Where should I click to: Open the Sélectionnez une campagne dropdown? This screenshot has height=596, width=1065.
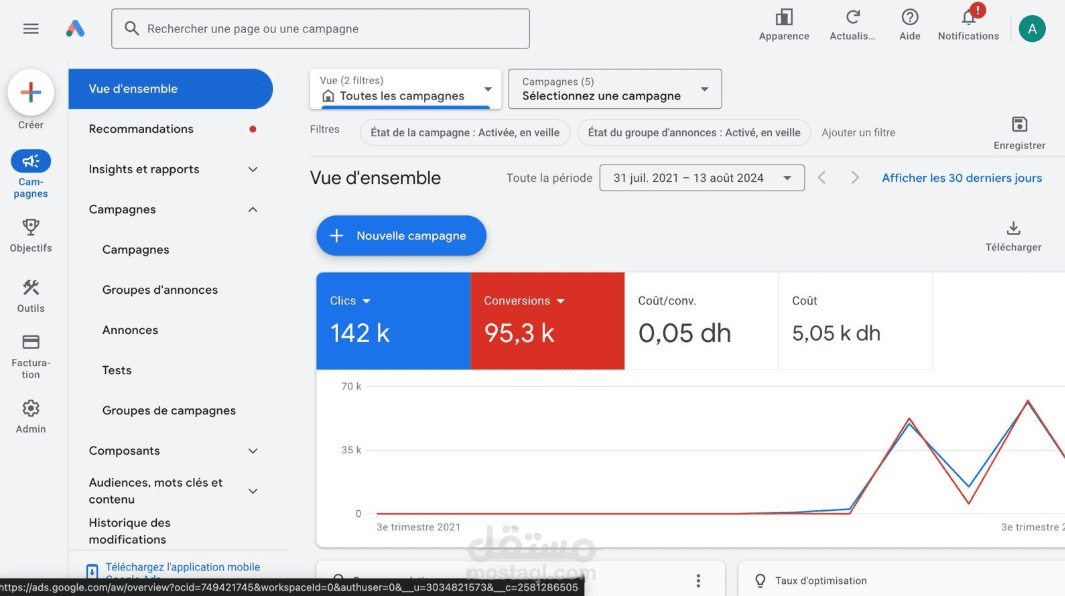point(615,89)
